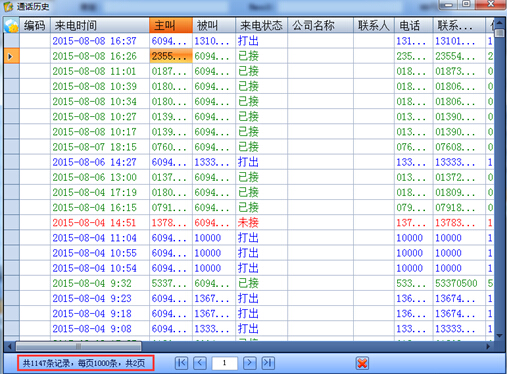507x374 pixels.
Task: Click phone cell 079... in 16:15 row
Action: pos(413,208)
